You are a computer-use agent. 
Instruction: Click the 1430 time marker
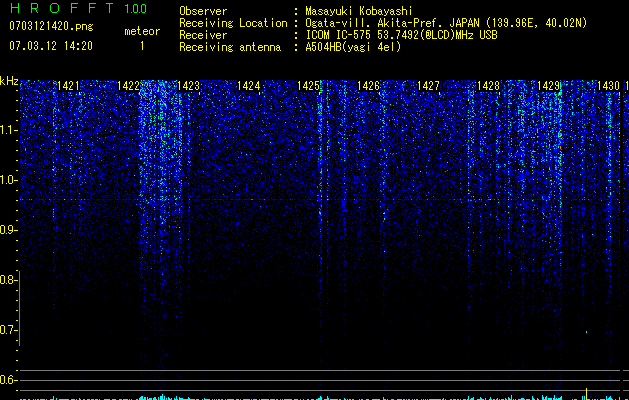click(608, 86)
